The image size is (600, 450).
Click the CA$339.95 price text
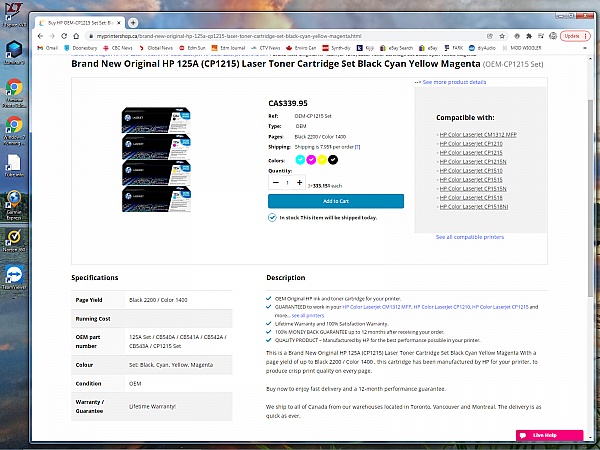(x=288, y=103)
